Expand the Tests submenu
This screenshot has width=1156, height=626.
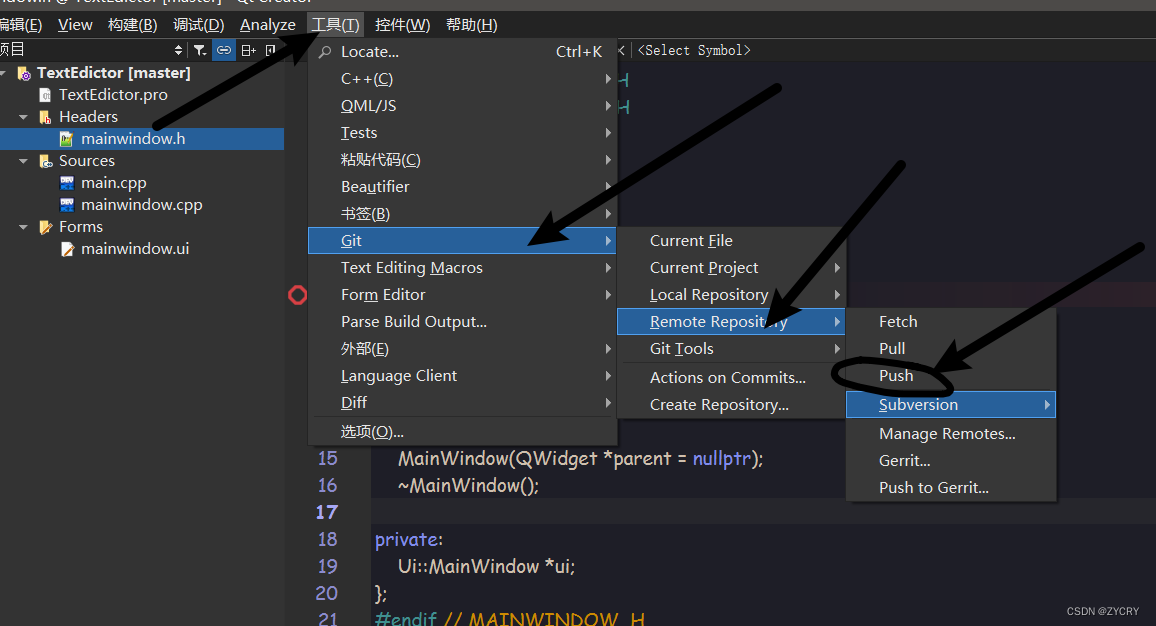click(x=462, y=133)
